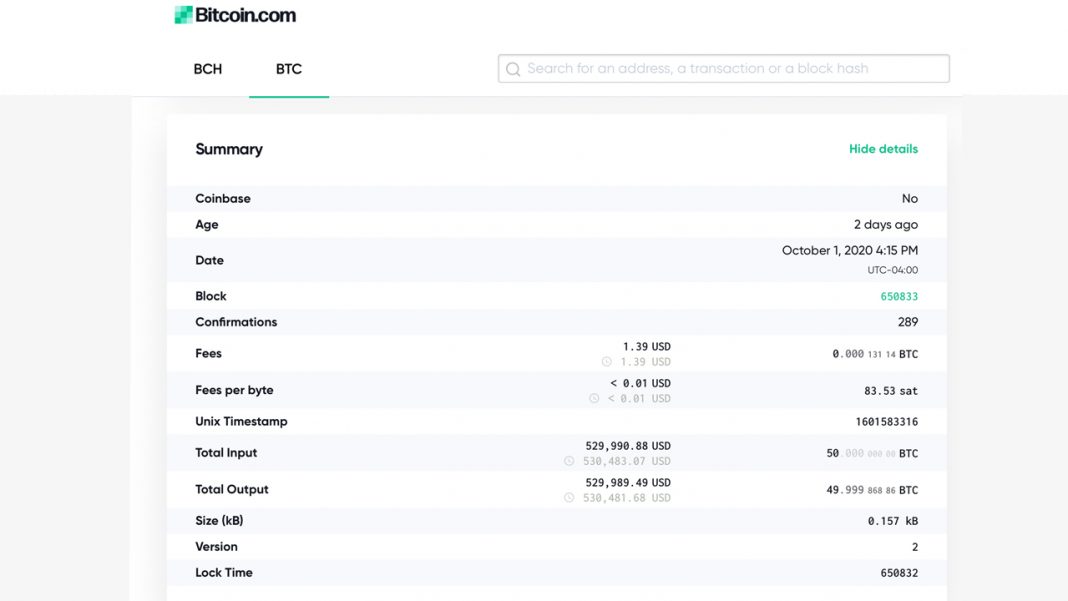The height and width of the screenshot is (601, 1068).
Task: Click the Lock Time value 650832
Action: point(899,573)
